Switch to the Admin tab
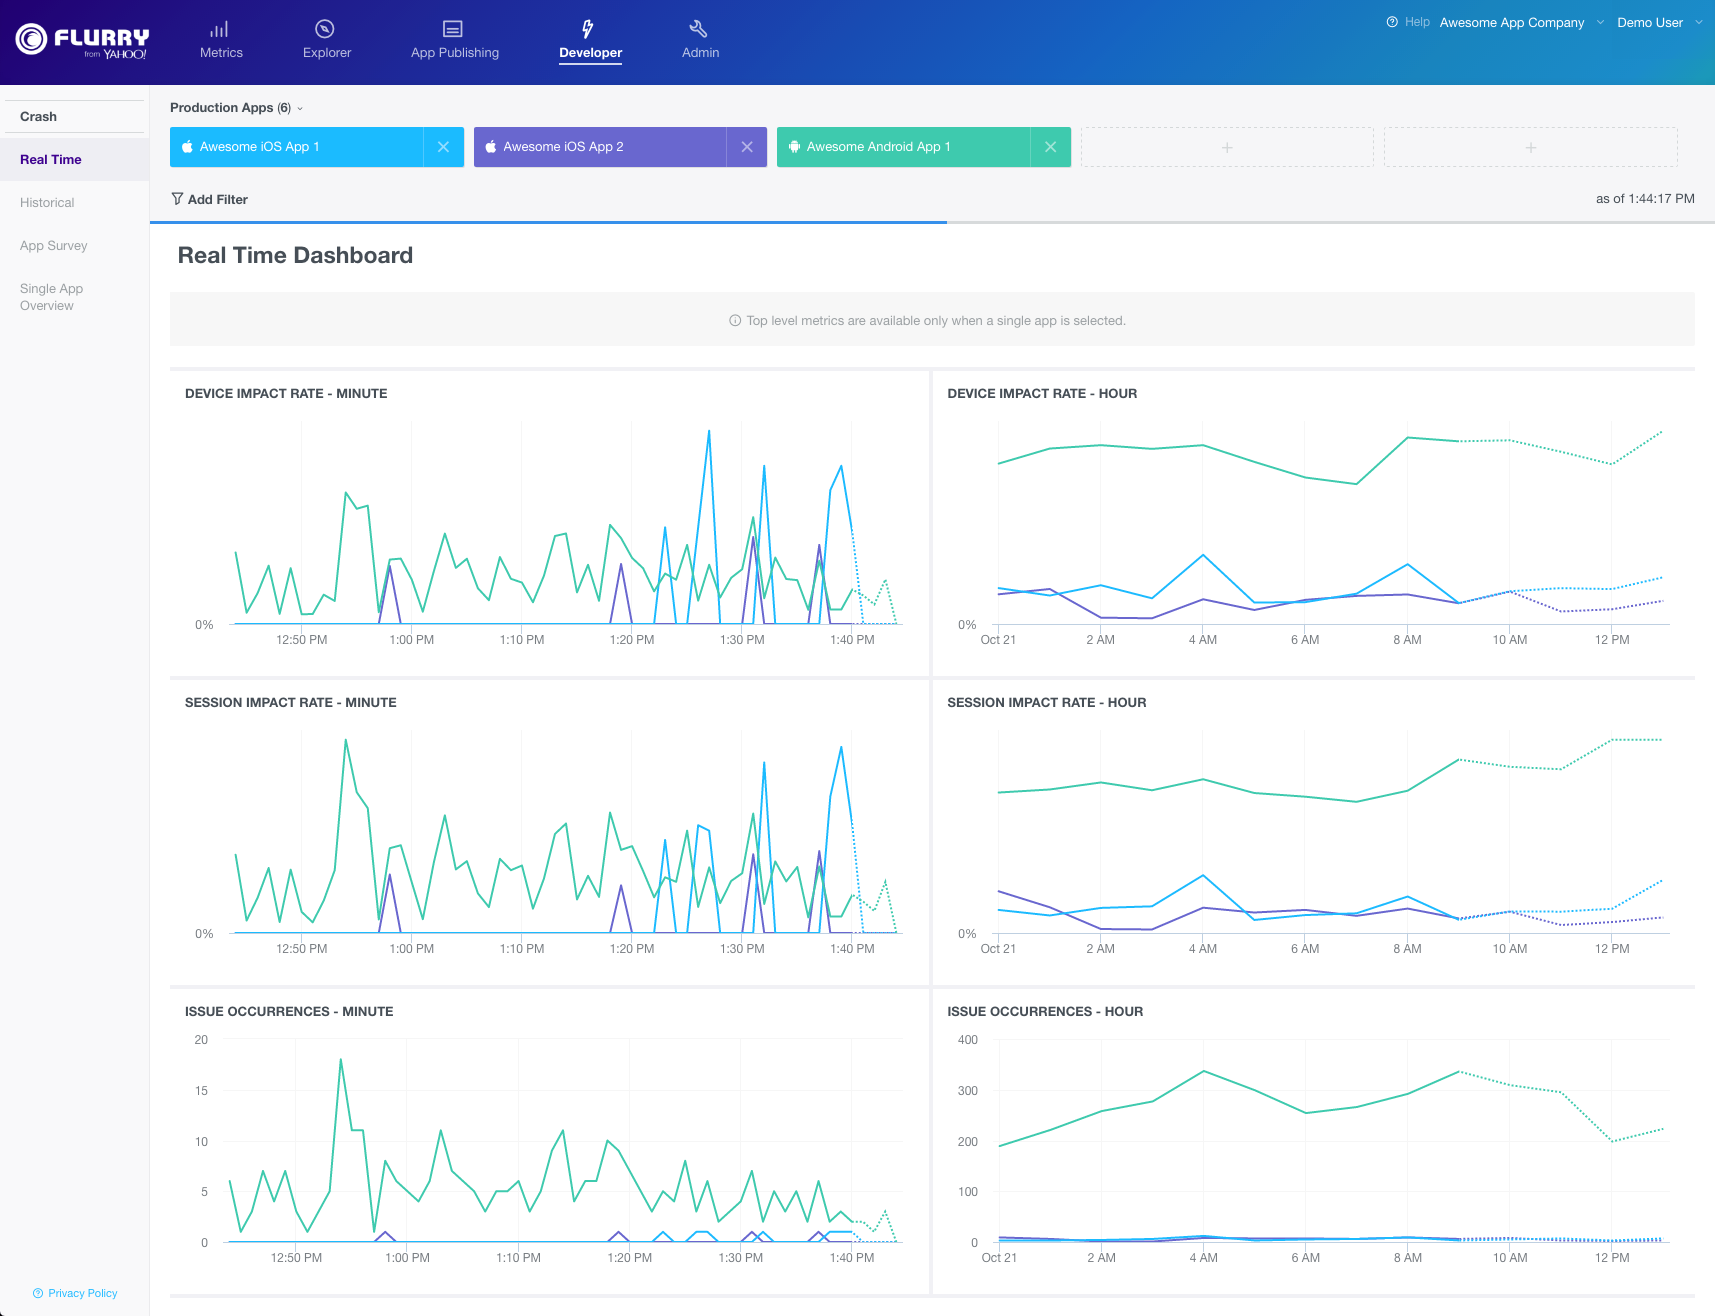The width and height of the screenshot is (1715, 1316). [x=700, y=41]
